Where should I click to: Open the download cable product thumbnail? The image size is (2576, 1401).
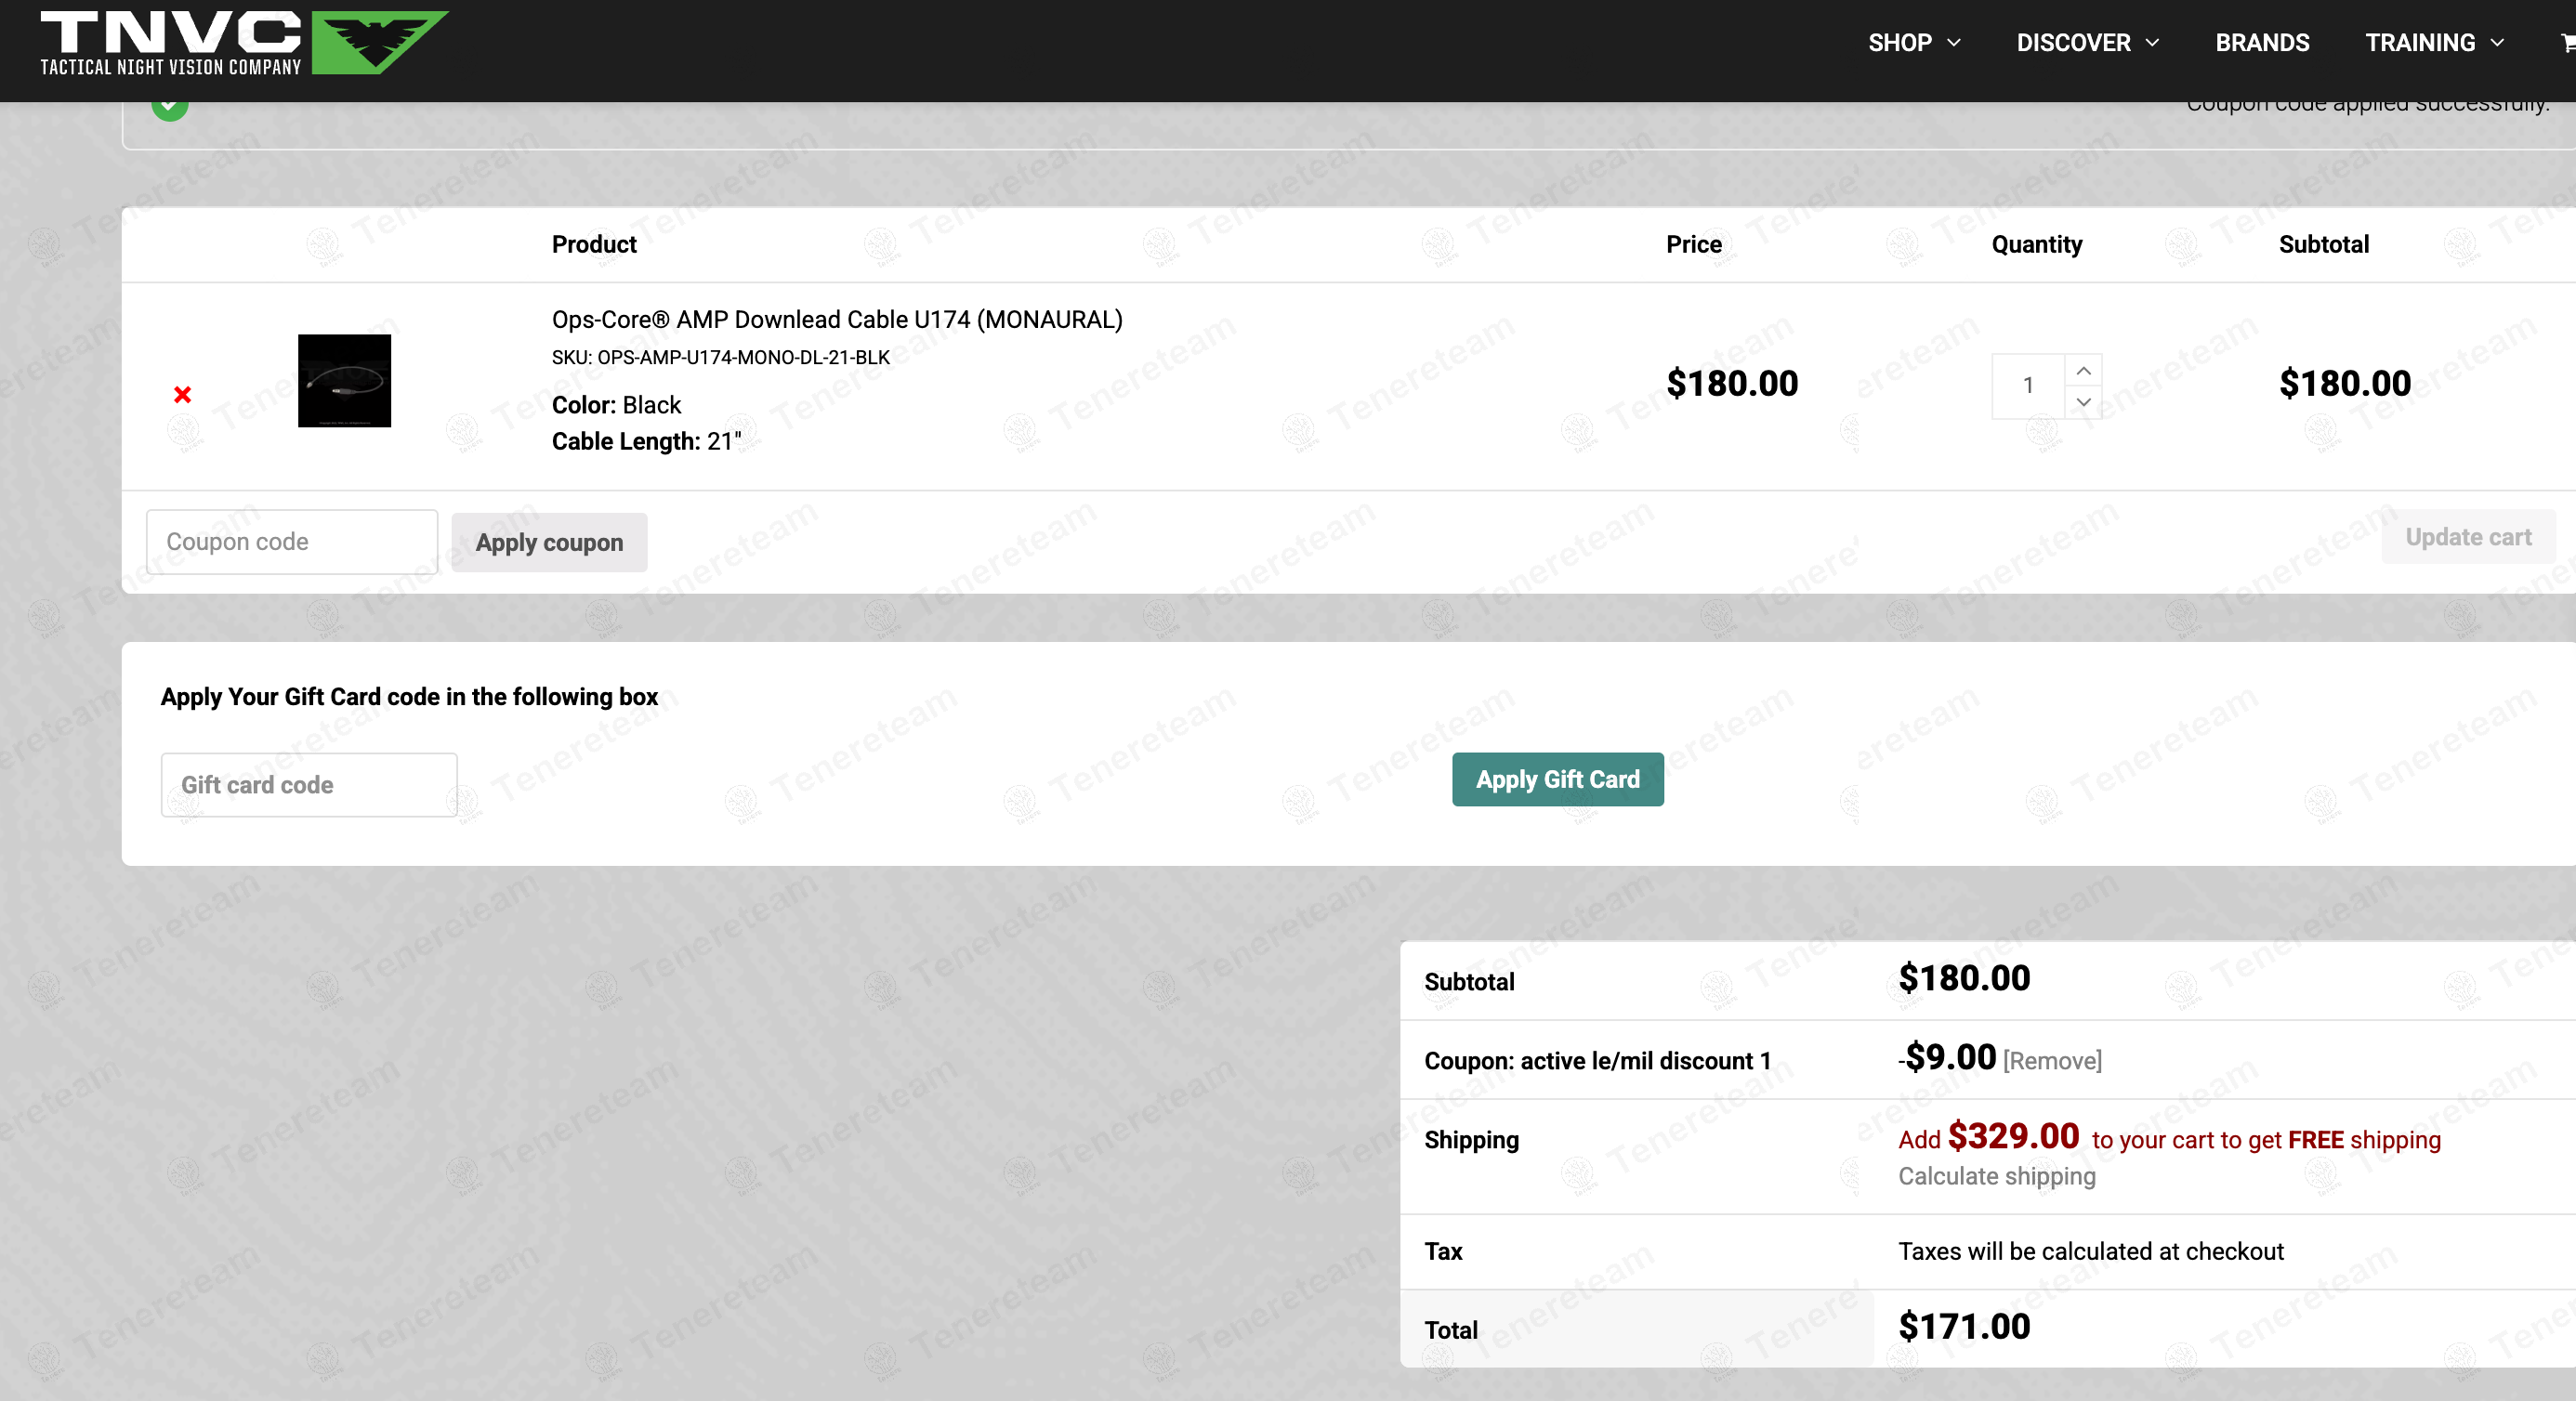point(344,380)
